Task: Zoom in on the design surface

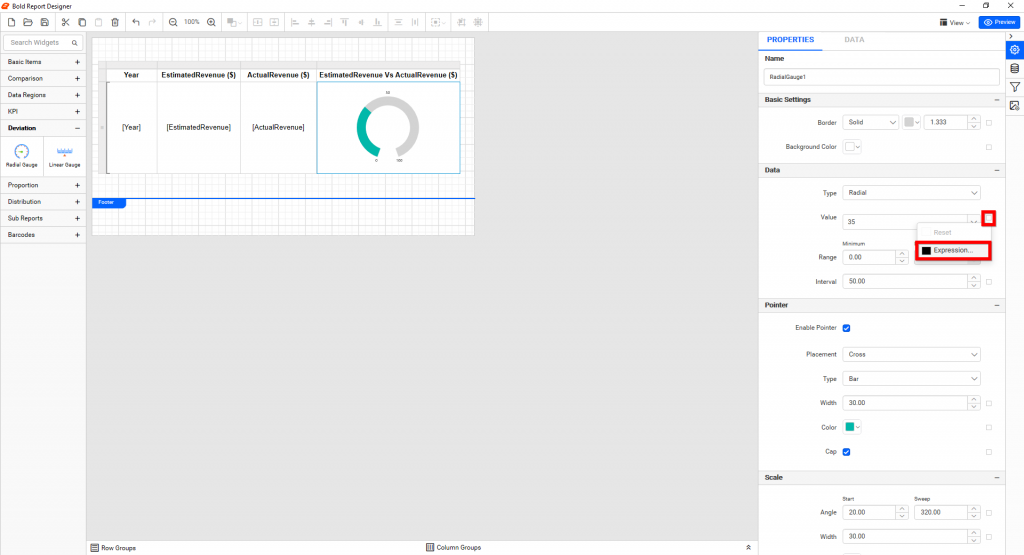Action: tap(211, 22)
